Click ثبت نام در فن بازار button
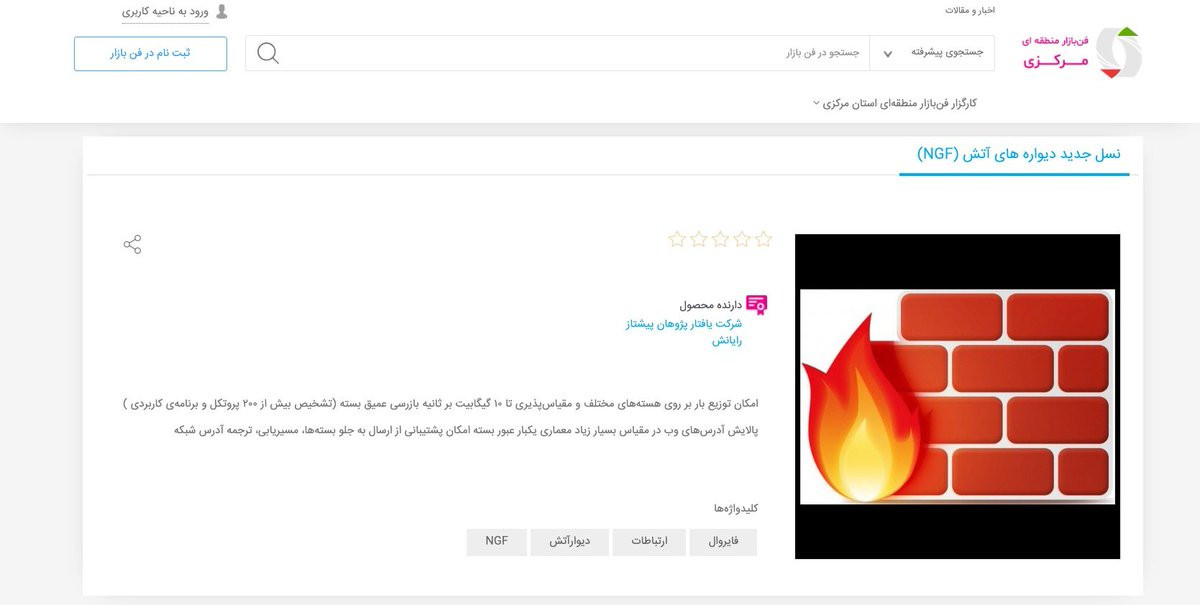The height and width of the screenshot is (605, 1200). [x=151, y=53]
